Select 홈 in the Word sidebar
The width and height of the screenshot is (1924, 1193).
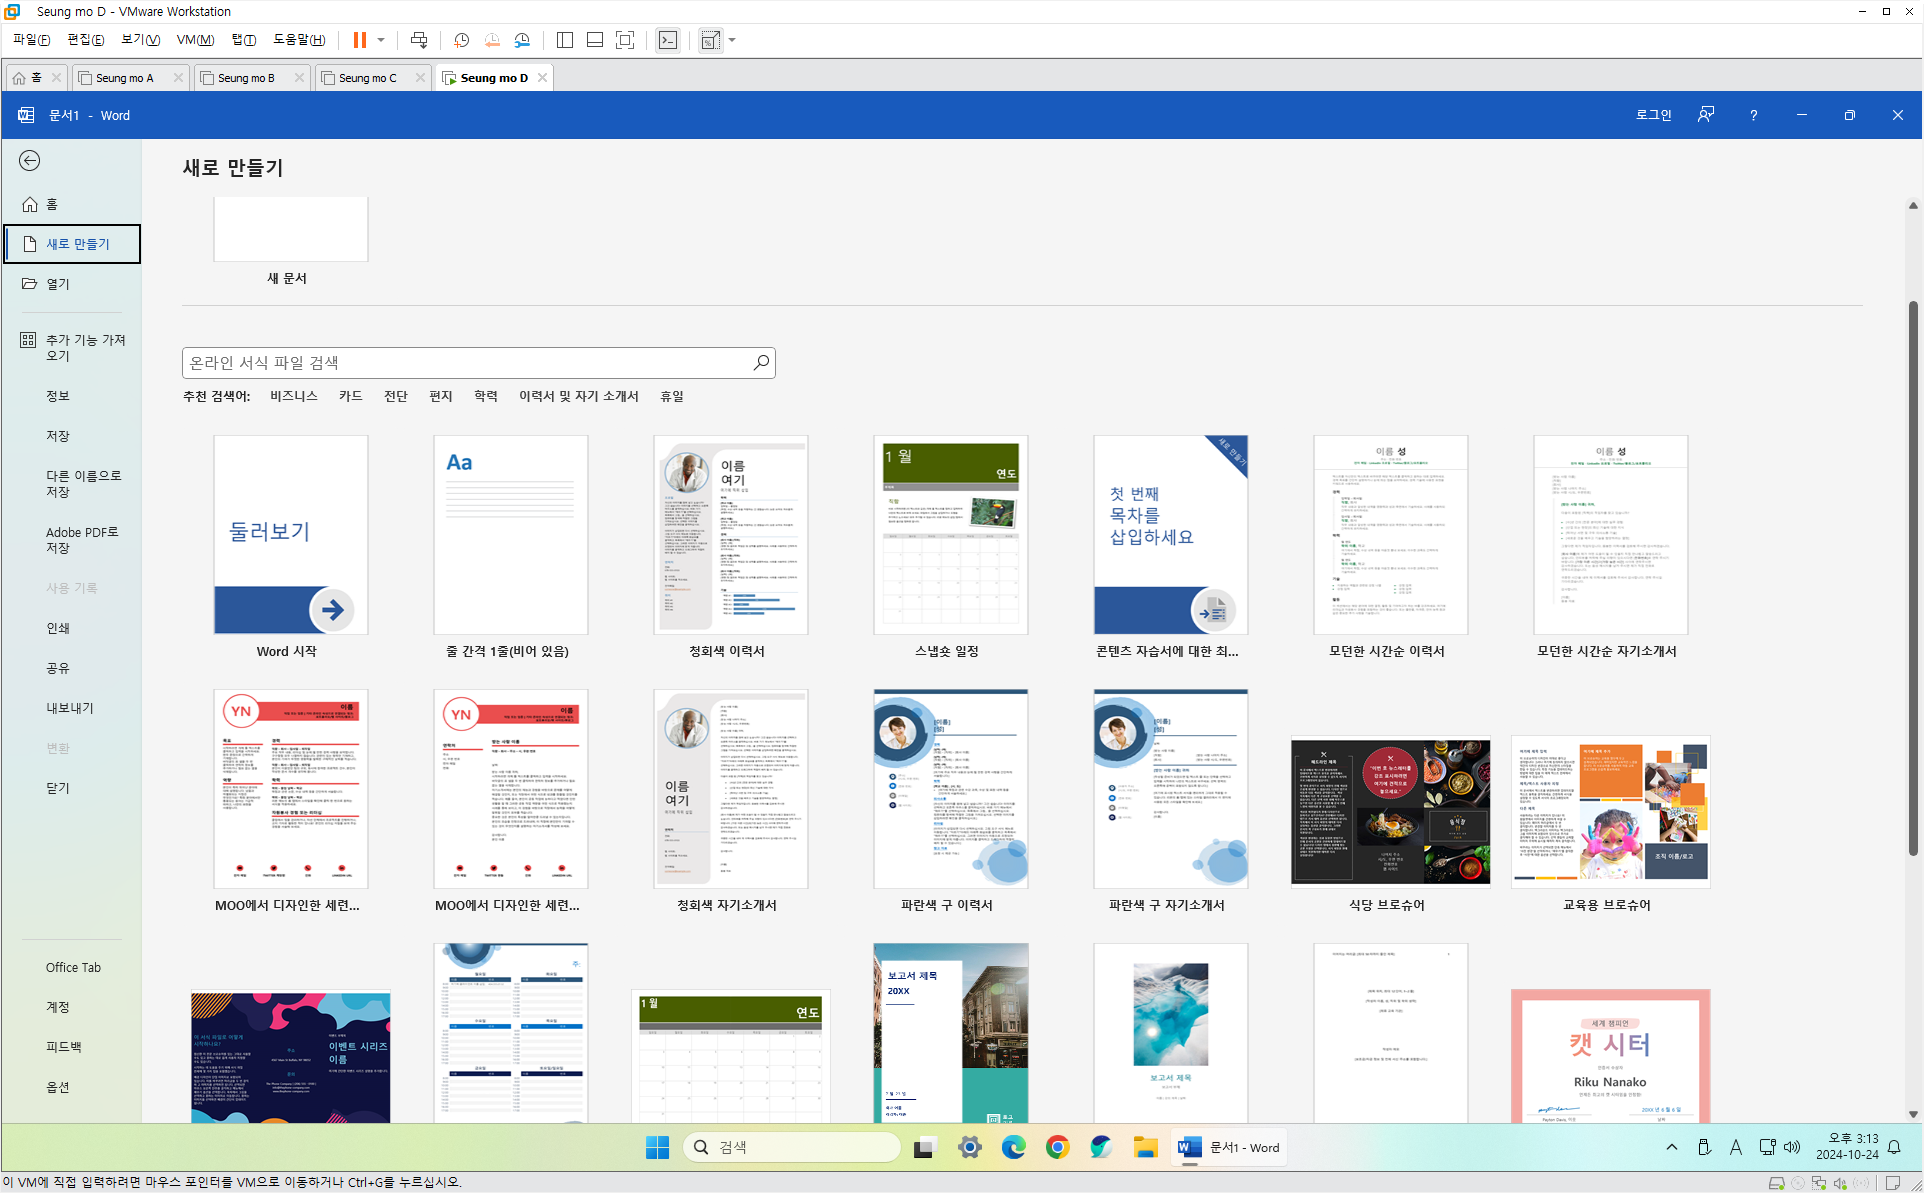tap(71, 204)
